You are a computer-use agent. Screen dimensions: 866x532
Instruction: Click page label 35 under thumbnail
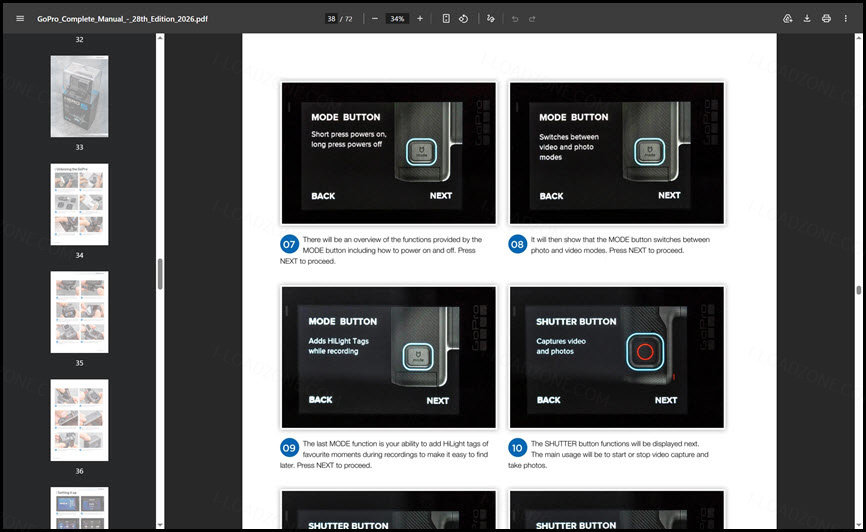(80, 363)
